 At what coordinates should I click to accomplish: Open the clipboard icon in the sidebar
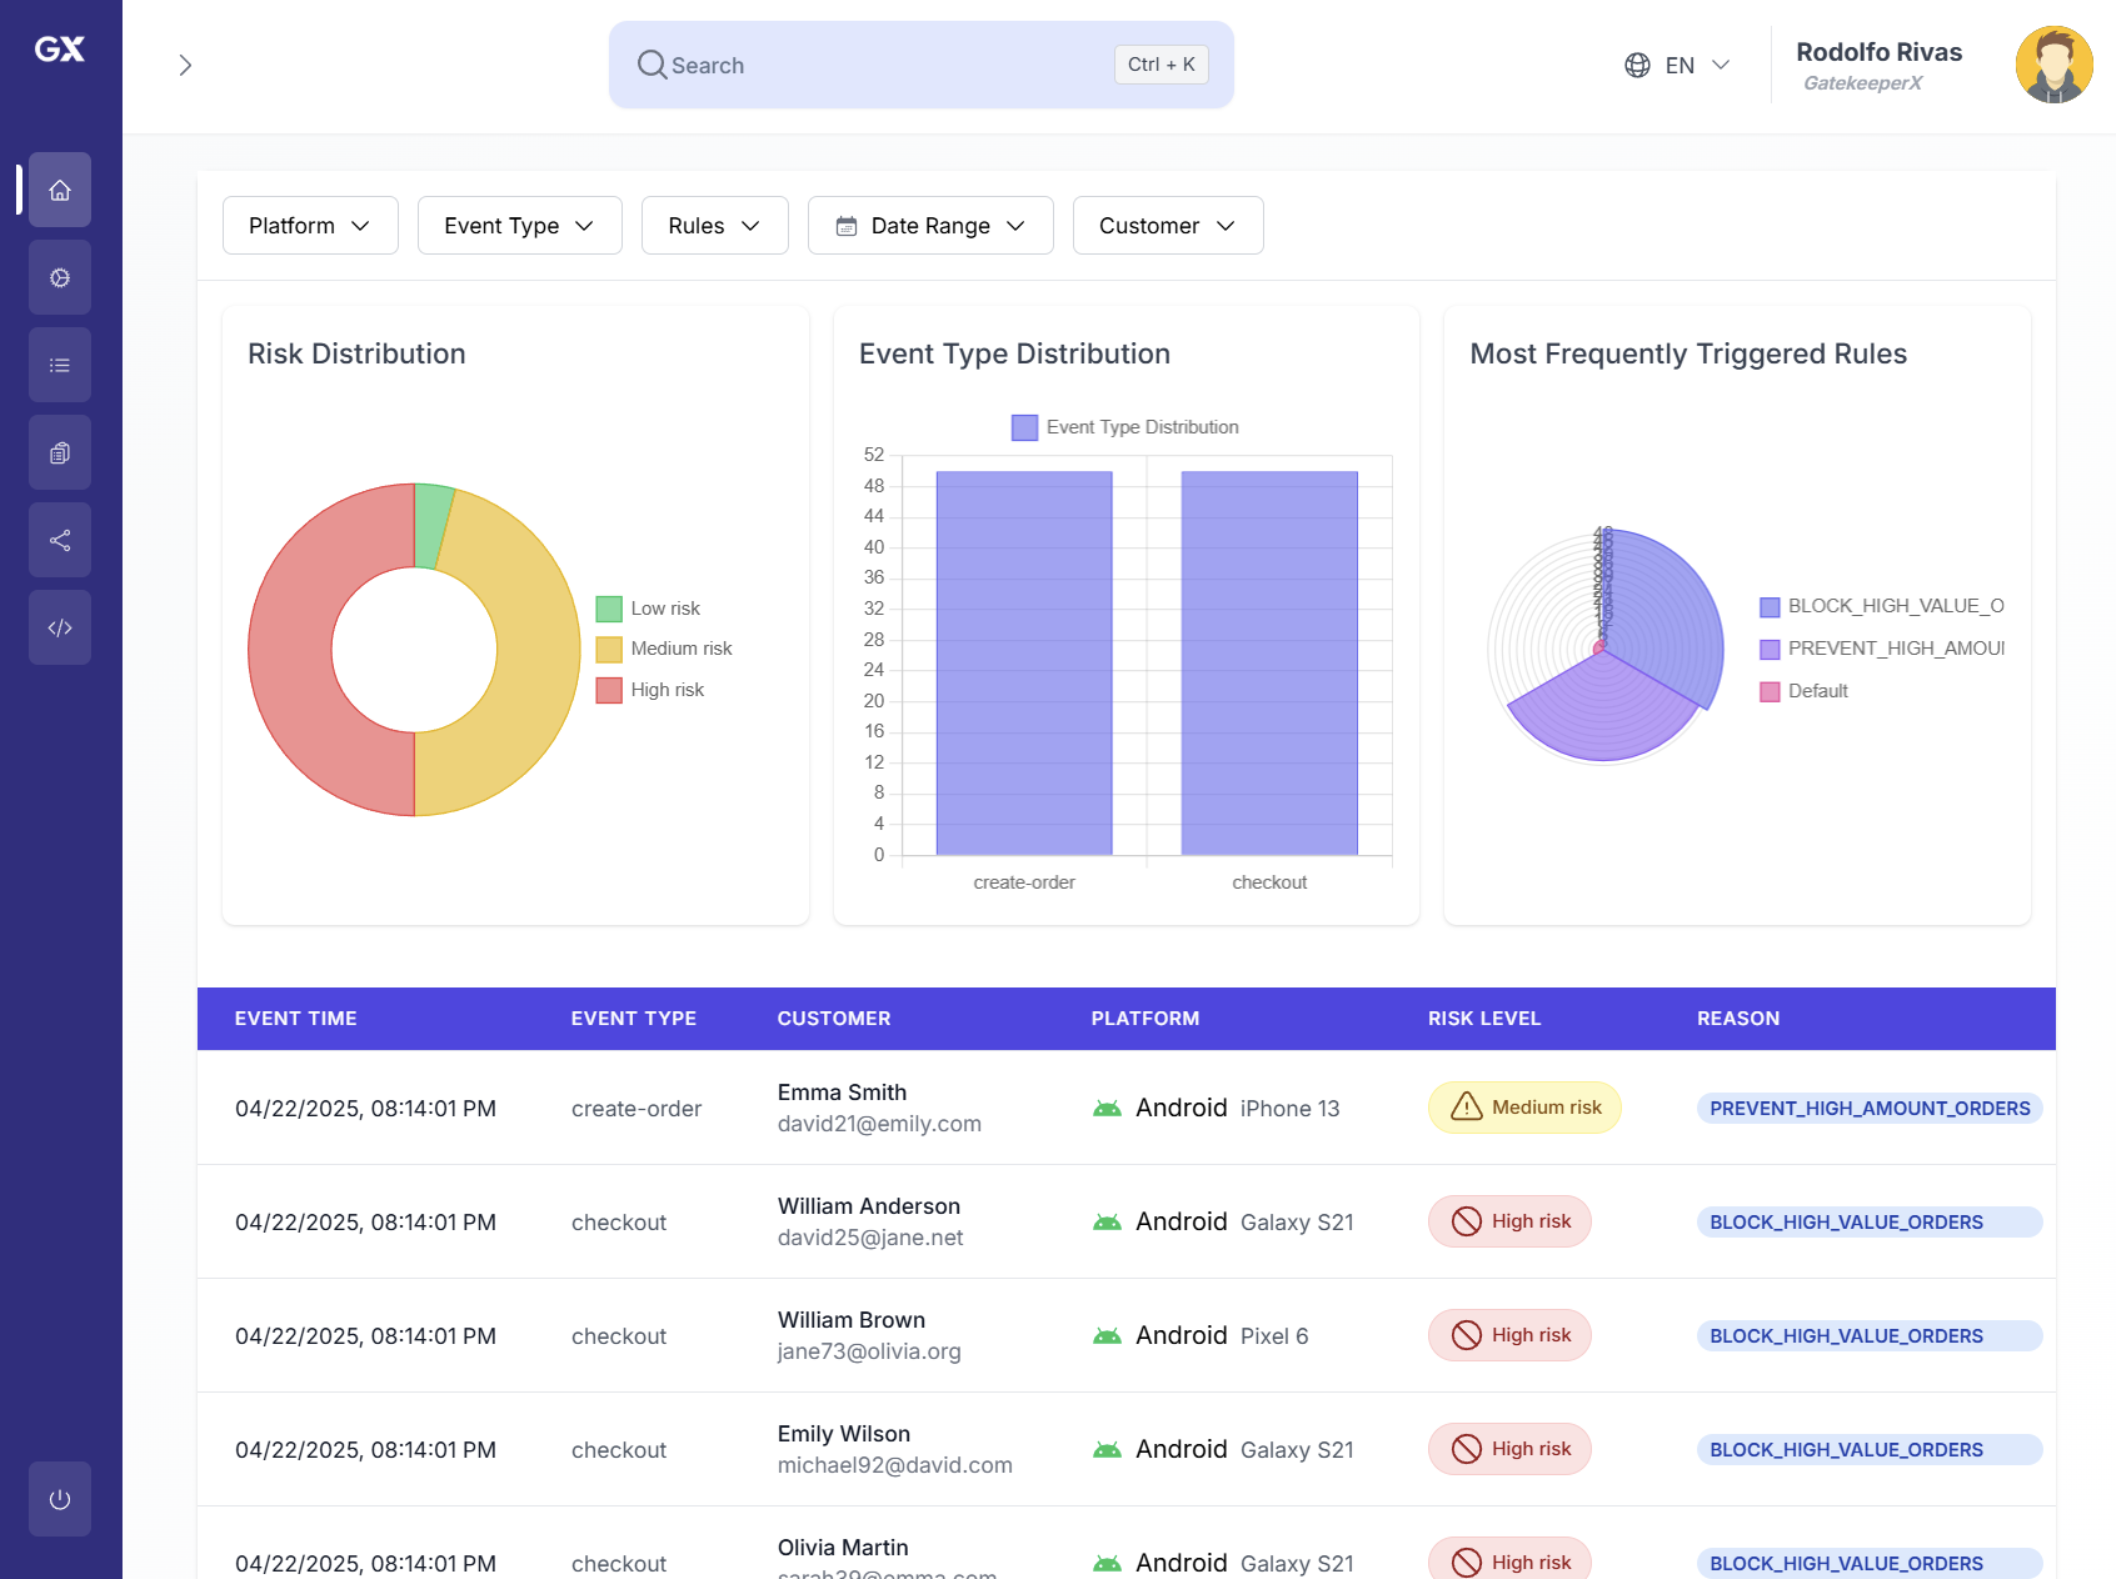pos(60,452)
